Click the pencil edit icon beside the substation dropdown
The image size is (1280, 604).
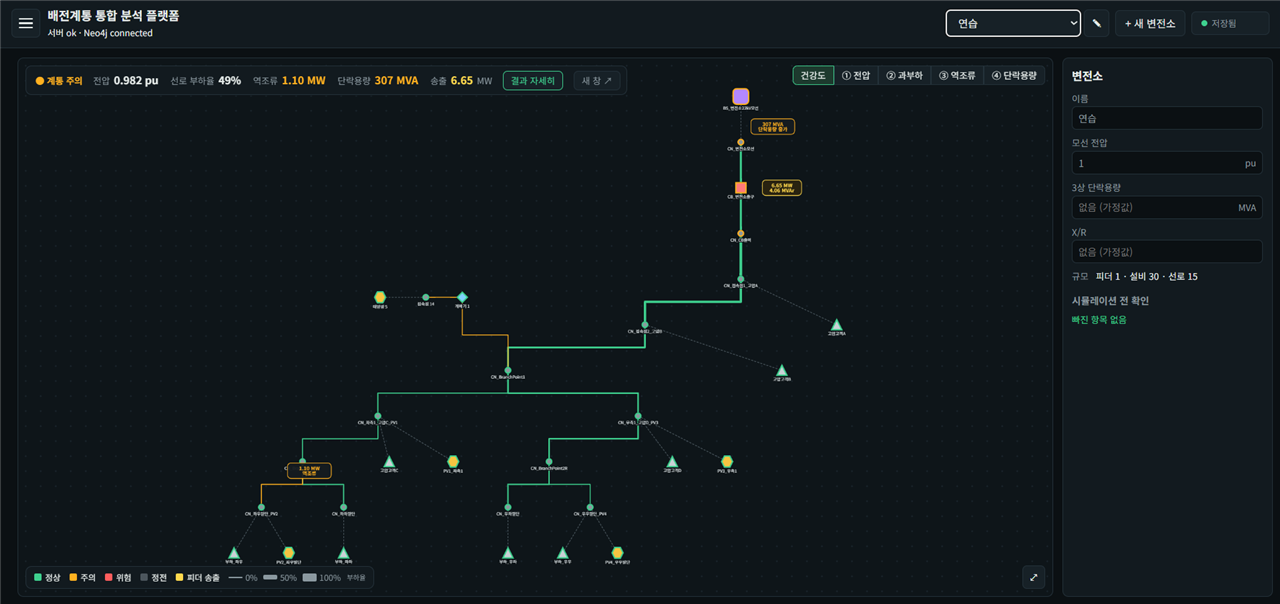pos(1098,23)
